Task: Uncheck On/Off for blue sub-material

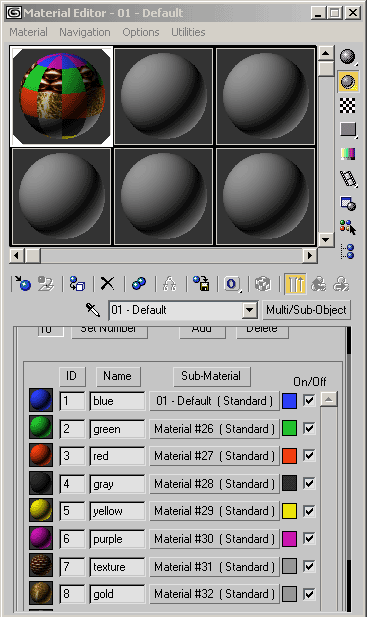Action: click(x=309, y=401)
